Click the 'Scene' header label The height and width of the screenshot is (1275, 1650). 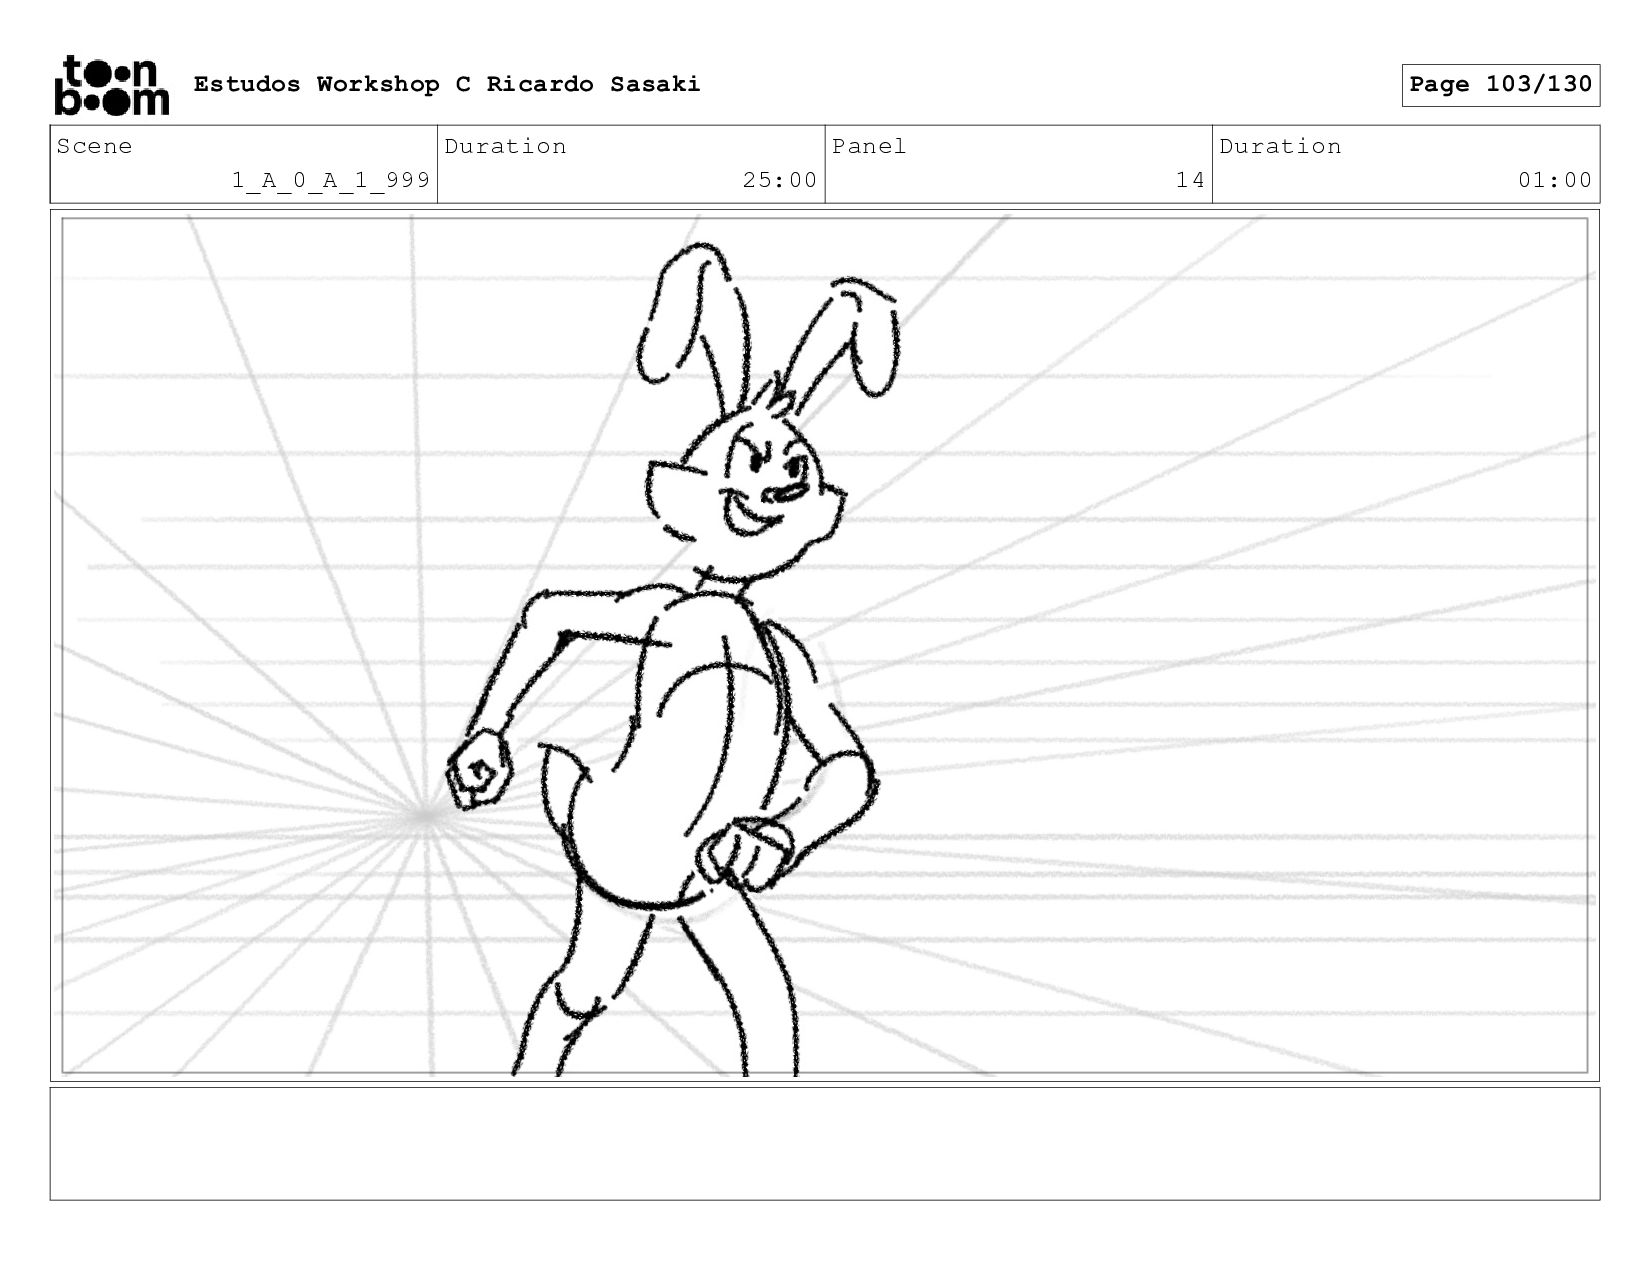(x=94, y=146)
